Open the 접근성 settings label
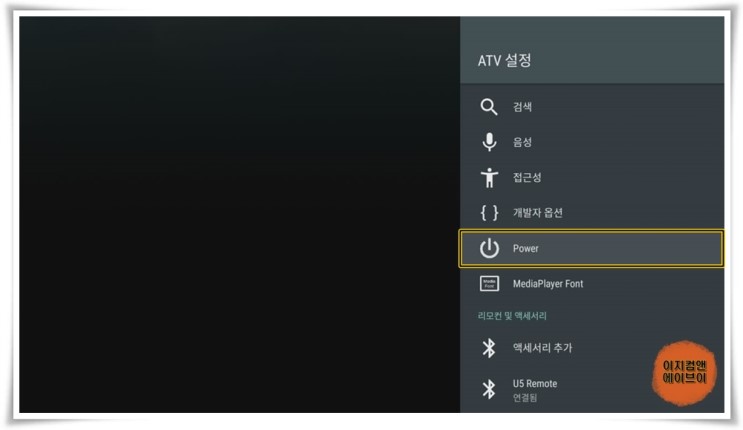The width and height of the screenshot is (743, 430). point(527,178)
